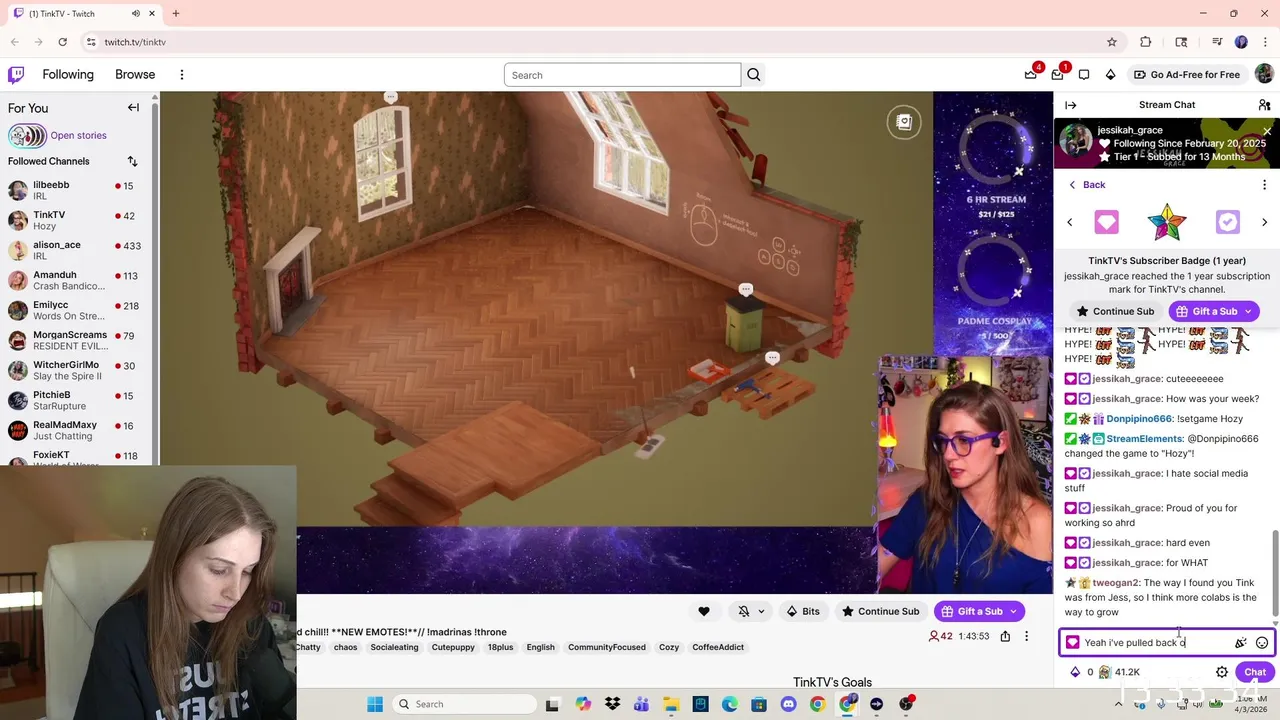This screenshot has width=1280, height=720.
Task: Show the previous badge in carousel
Action: point(1069,222)
